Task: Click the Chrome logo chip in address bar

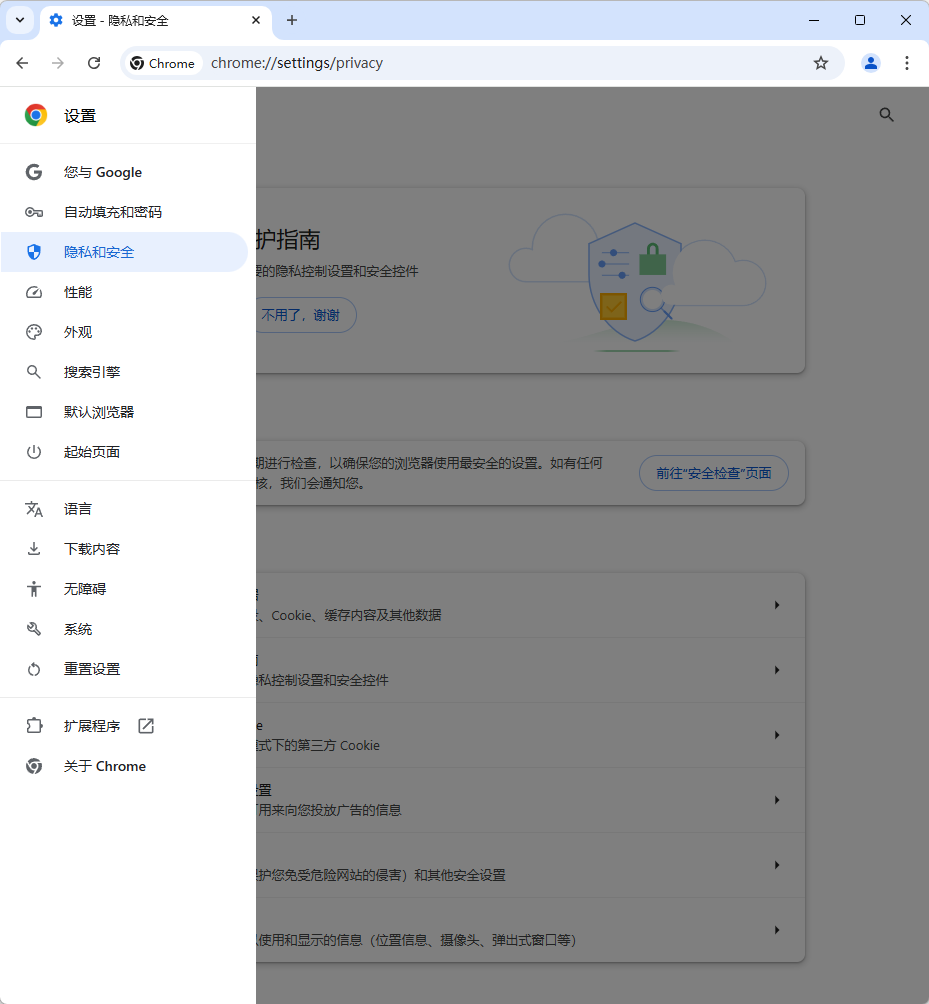Action: 162,62
